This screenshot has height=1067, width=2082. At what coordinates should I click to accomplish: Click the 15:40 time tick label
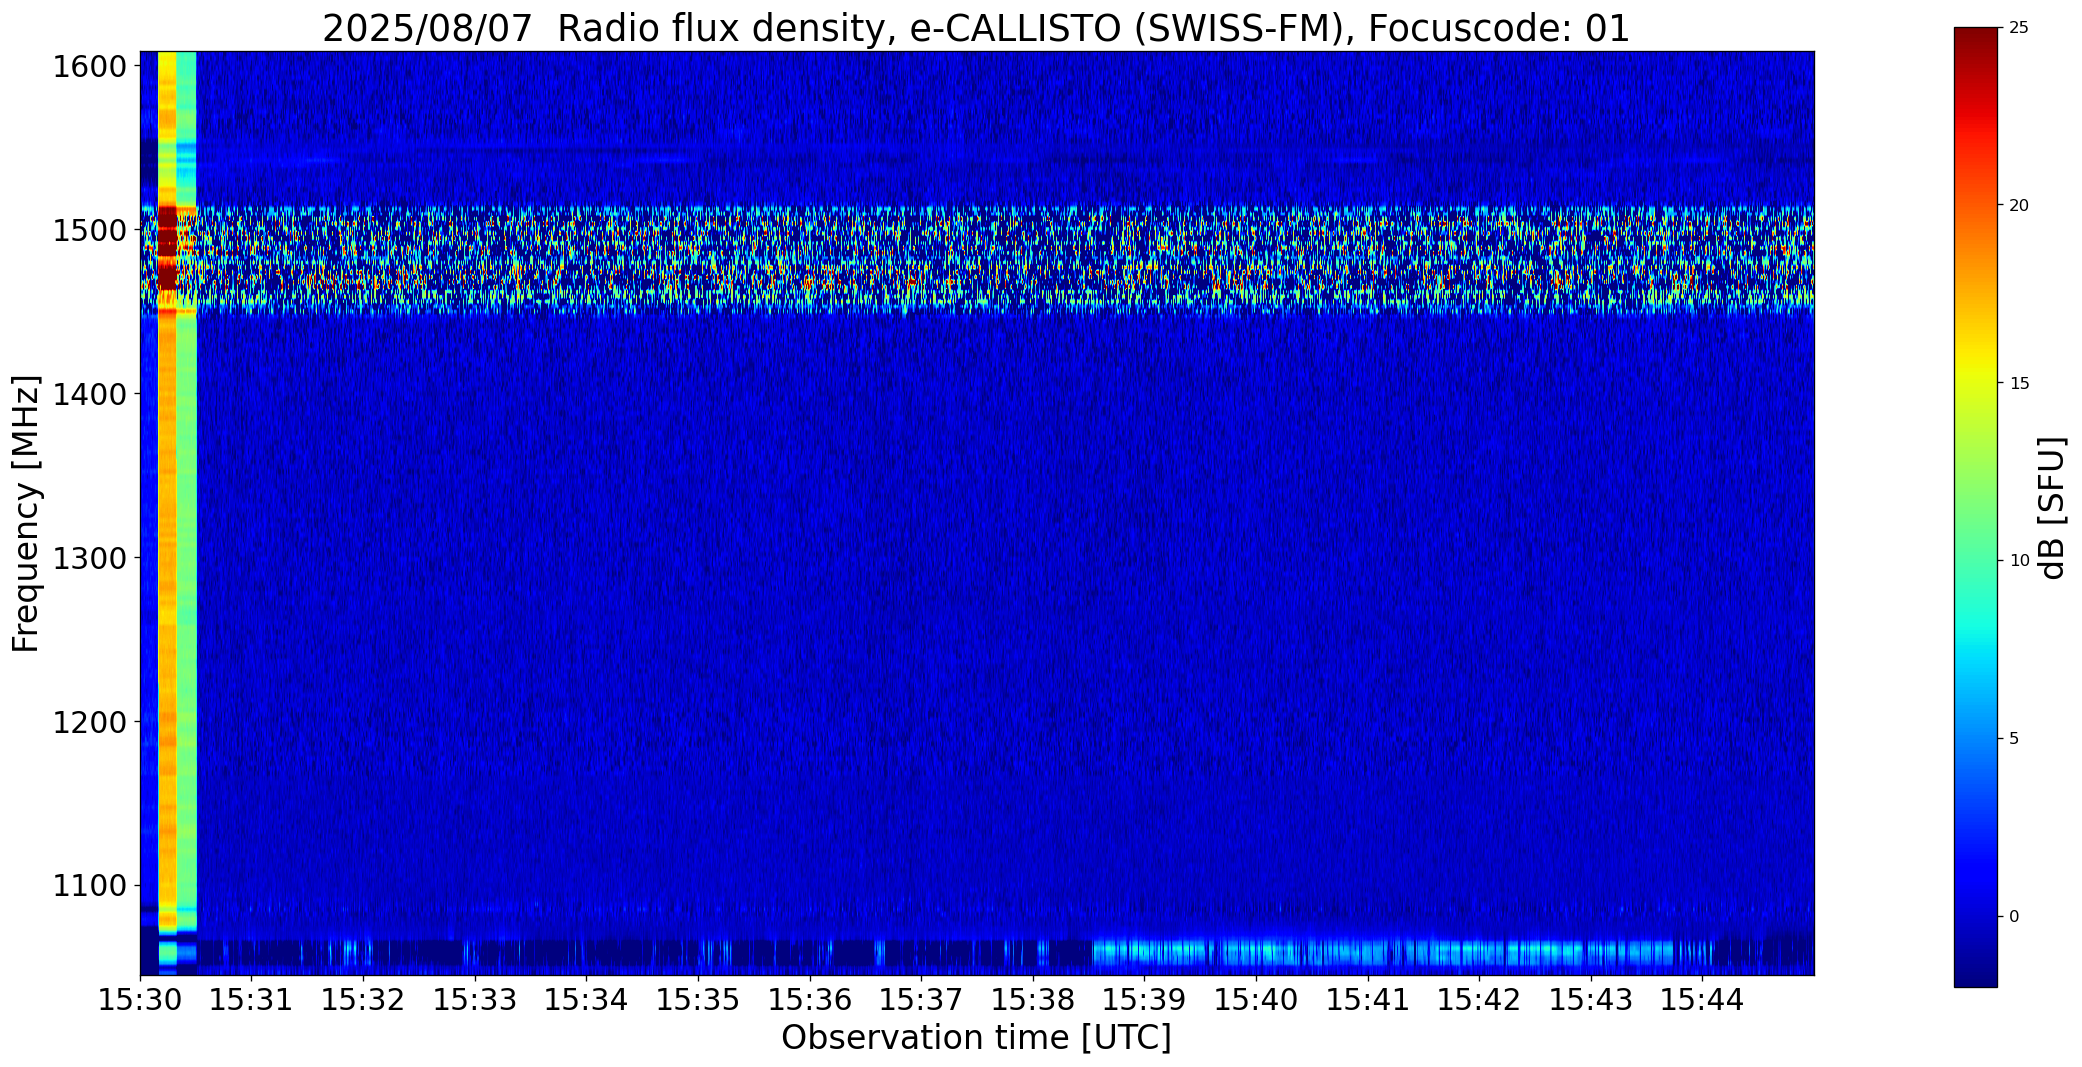point(1257,1000)
